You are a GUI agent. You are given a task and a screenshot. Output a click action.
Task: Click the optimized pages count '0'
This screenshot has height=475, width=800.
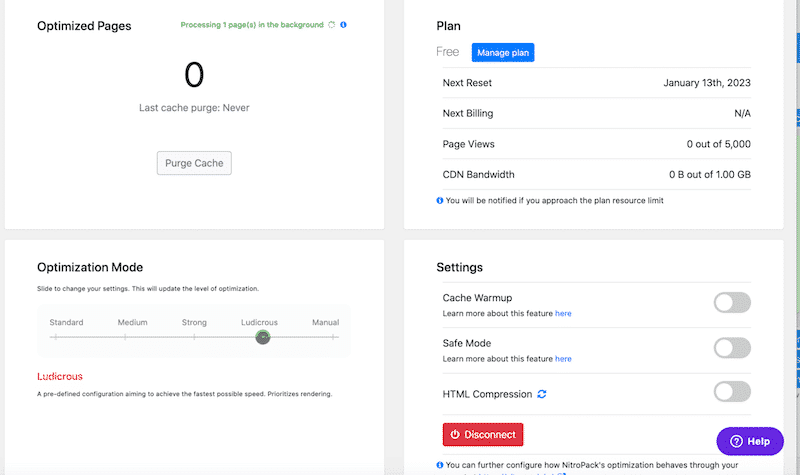(x=194, y=74)
